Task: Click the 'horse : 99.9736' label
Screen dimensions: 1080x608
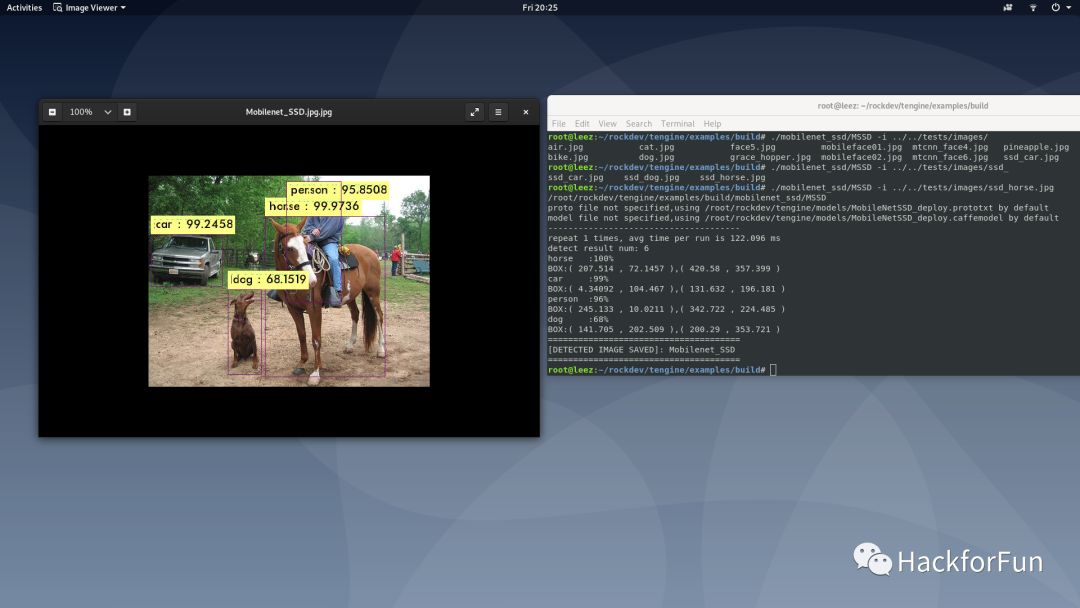Action: pyautogui.click(x=313, y=206)
